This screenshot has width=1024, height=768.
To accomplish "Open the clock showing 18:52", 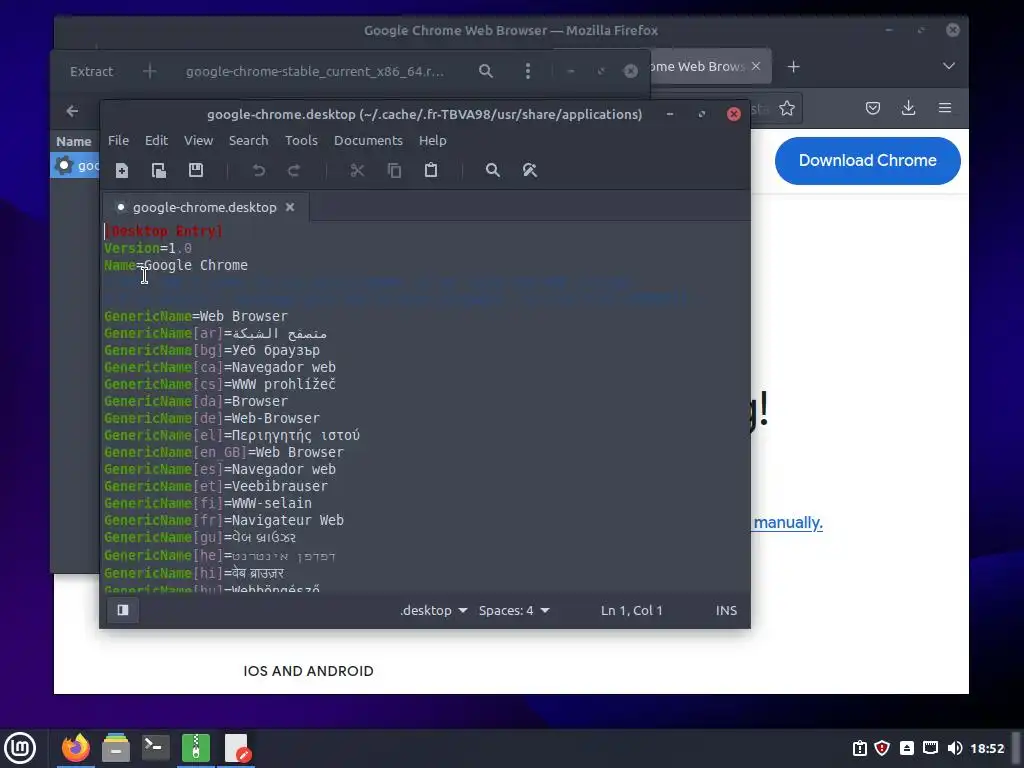I will click(987, 748).
